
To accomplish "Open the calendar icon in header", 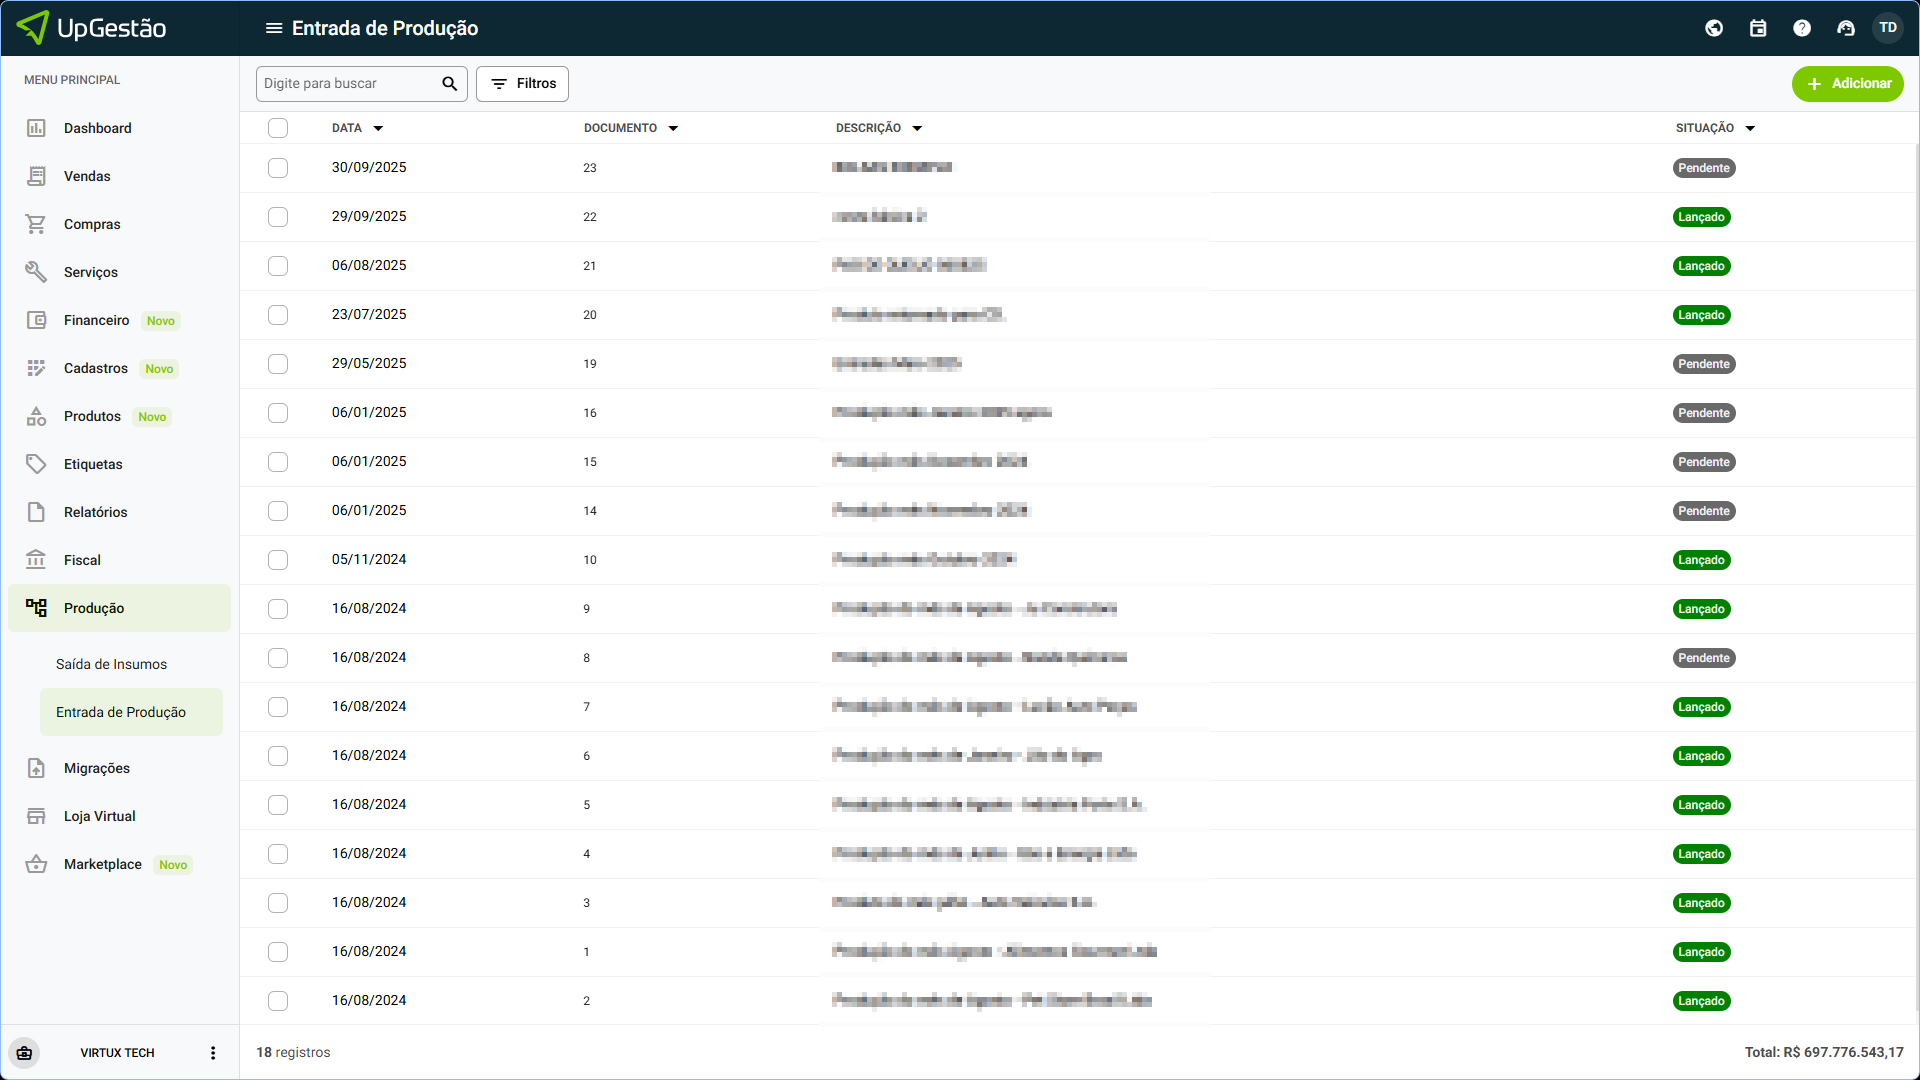I will (x=1758, y=28).
